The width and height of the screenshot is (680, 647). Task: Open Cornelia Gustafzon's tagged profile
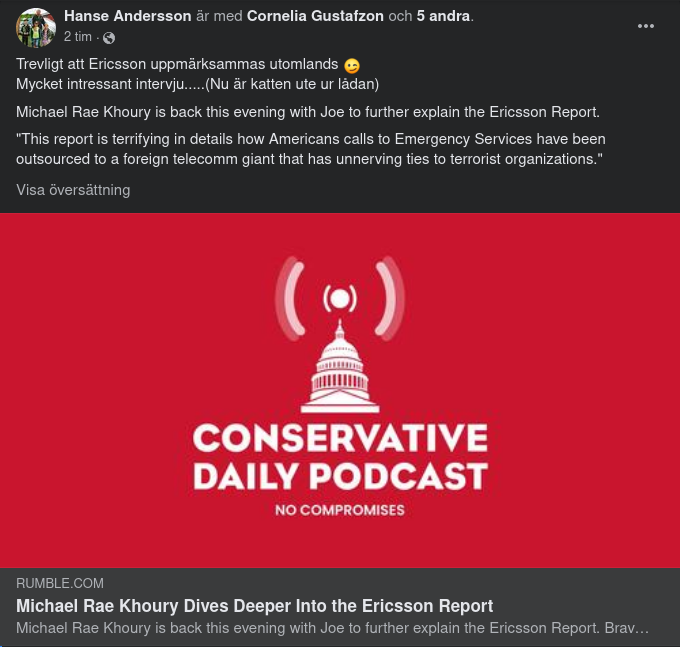(315, 16)
